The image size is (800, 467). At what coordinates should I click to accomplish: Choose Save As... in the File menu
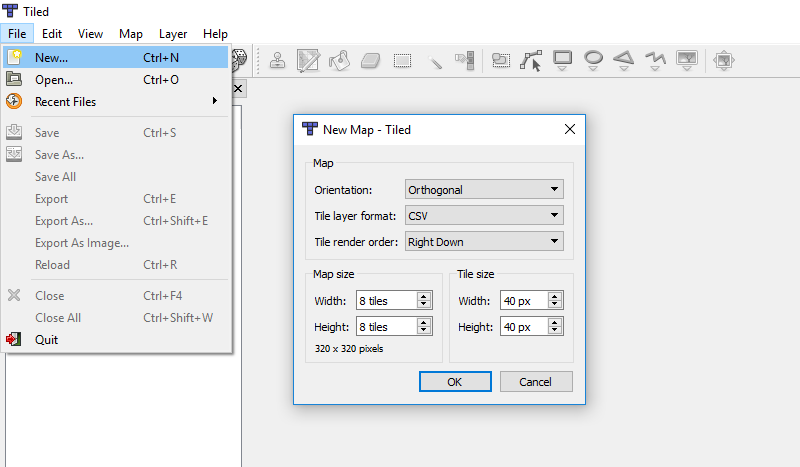(116, 155)
